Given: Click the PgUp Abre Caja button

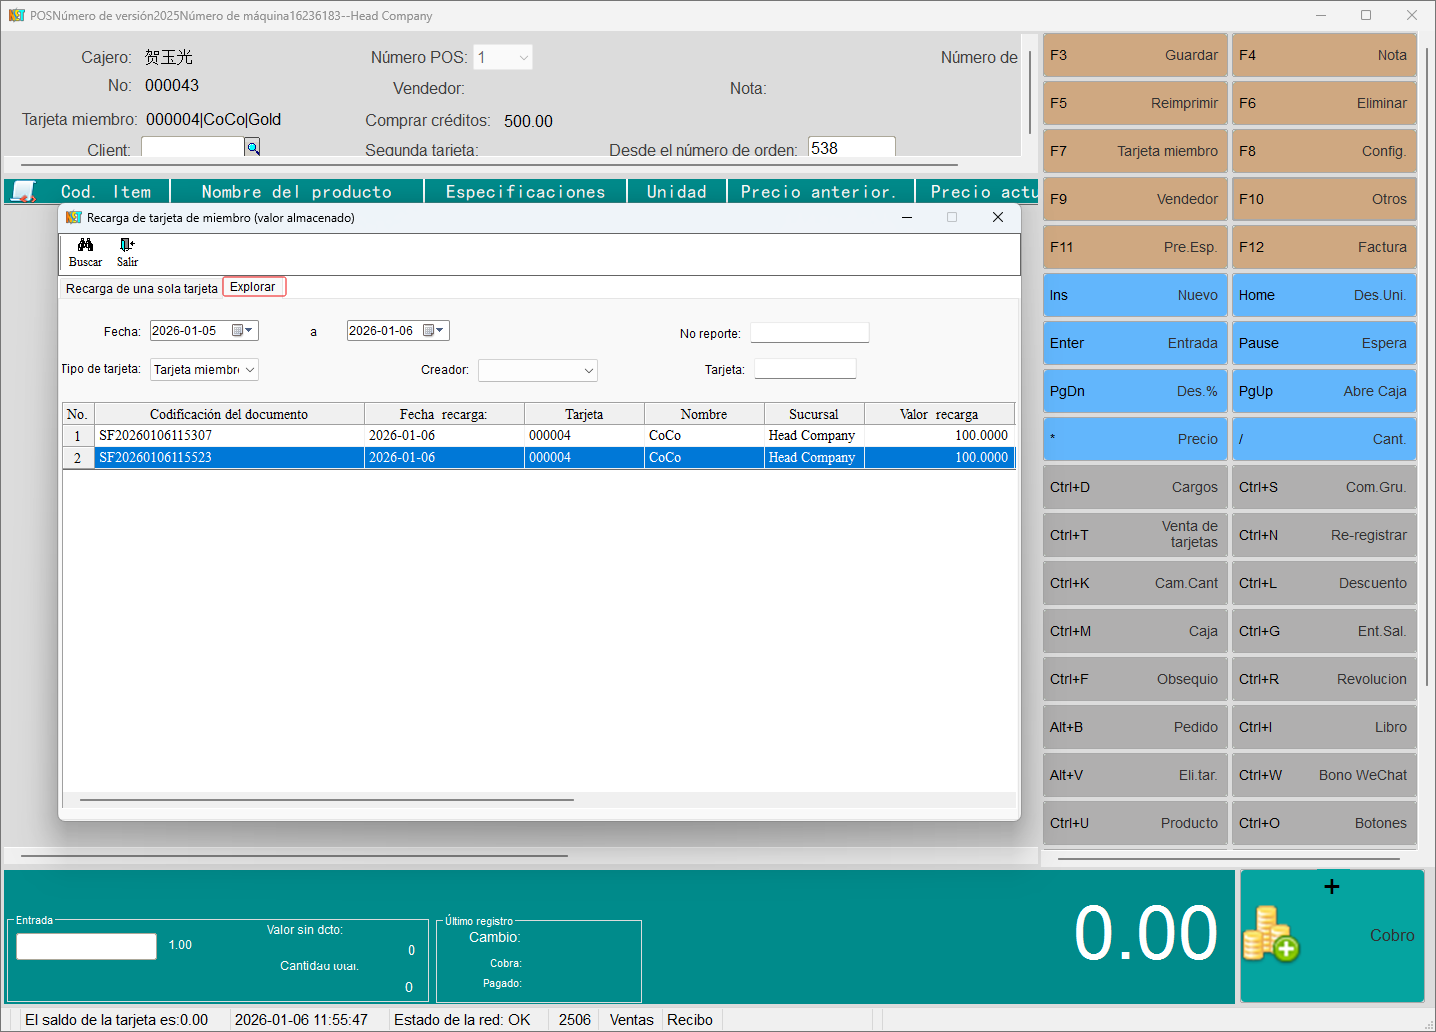Looking at the screenshot, I should (1323, 391).
